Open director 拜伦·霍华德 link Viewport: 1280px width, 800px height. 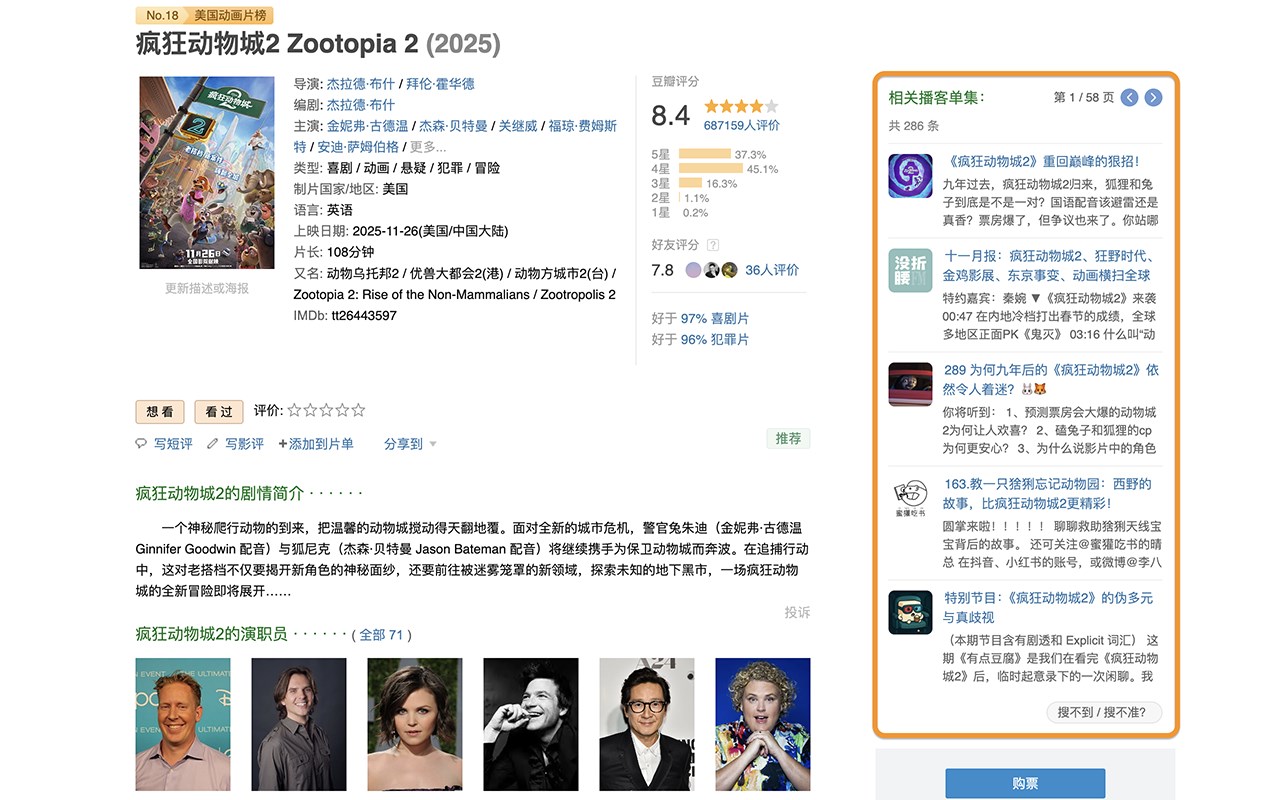coord(440,84)
